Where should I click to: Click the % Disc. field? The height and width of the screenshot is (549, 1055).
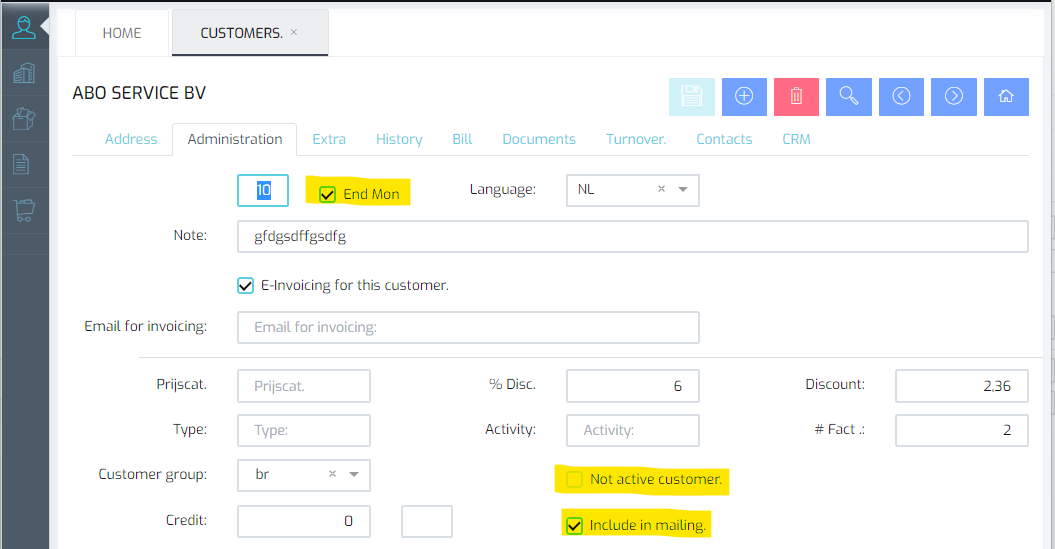(x=632, y=386)
